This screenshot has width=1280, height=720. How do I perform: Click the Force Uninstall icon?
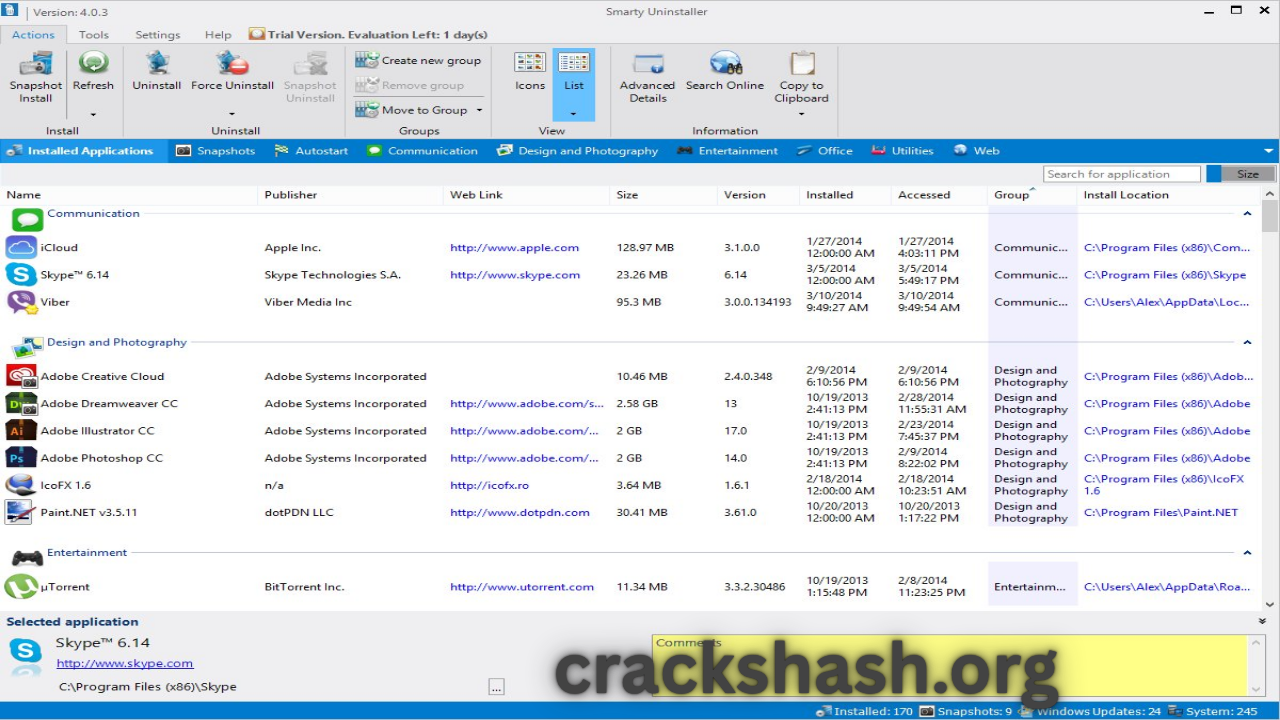(x=232, y=63)
